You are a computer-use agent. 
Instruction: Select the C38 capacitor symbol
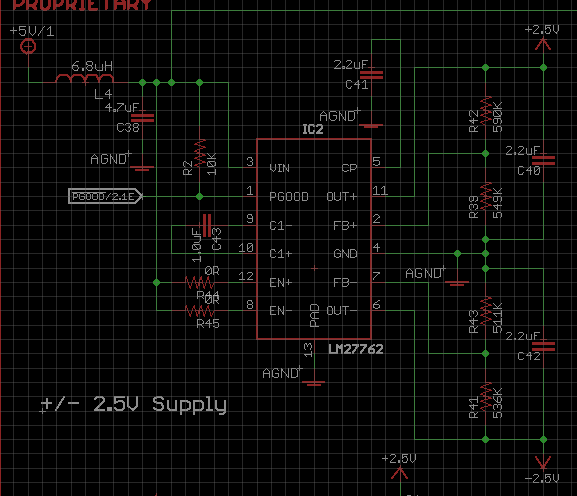click(143, 118)
